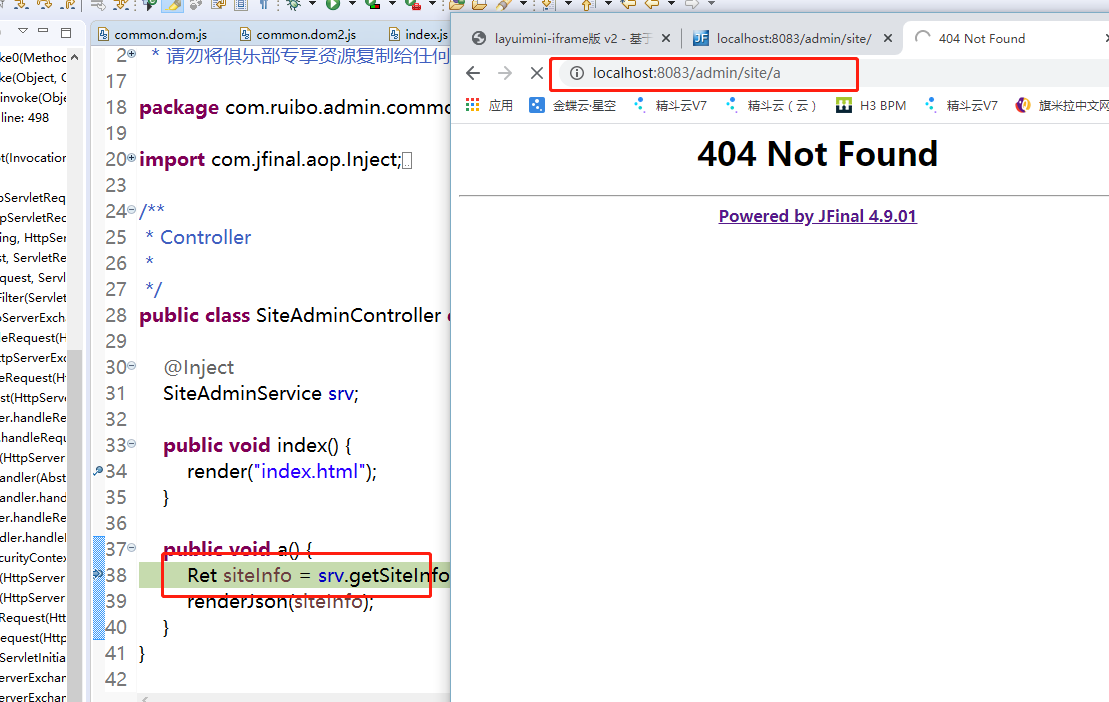The width and height of the screenshot is (1109, 702).
Task: Click the Debug bug icon in toolbar
Action: (294, 4)
